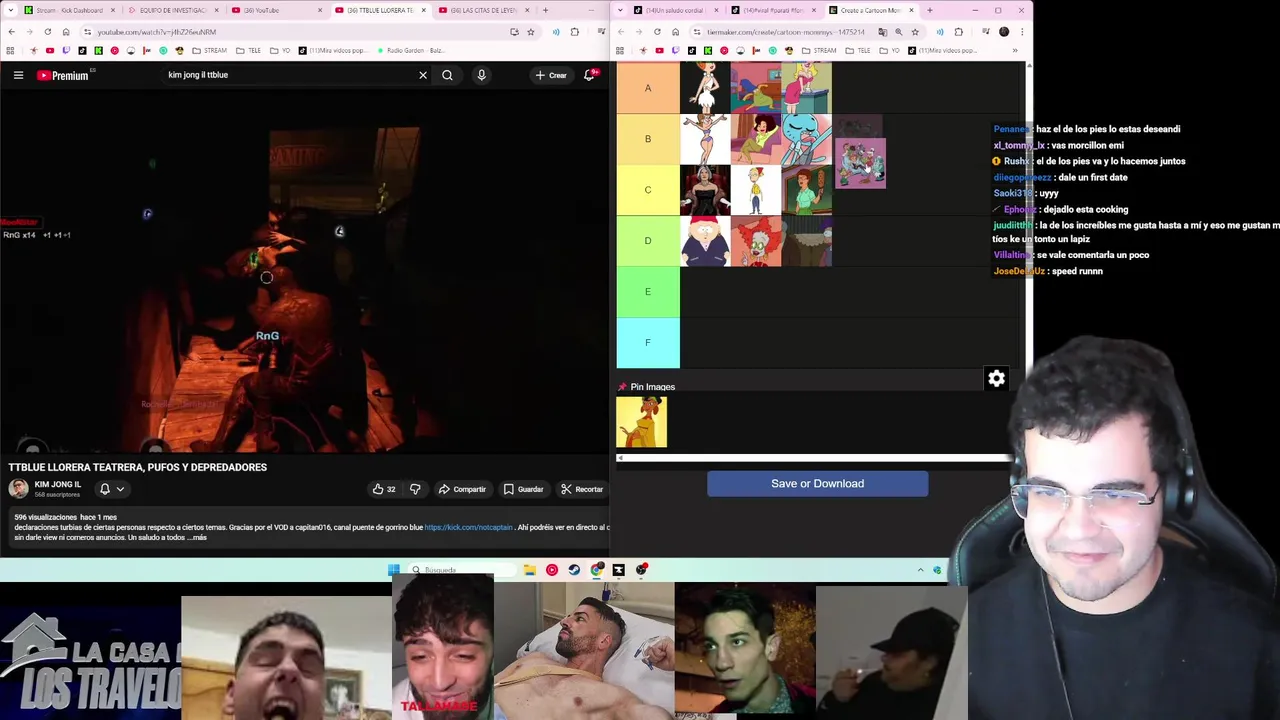
Task: Click the Guardar save button
Action: 523,489
